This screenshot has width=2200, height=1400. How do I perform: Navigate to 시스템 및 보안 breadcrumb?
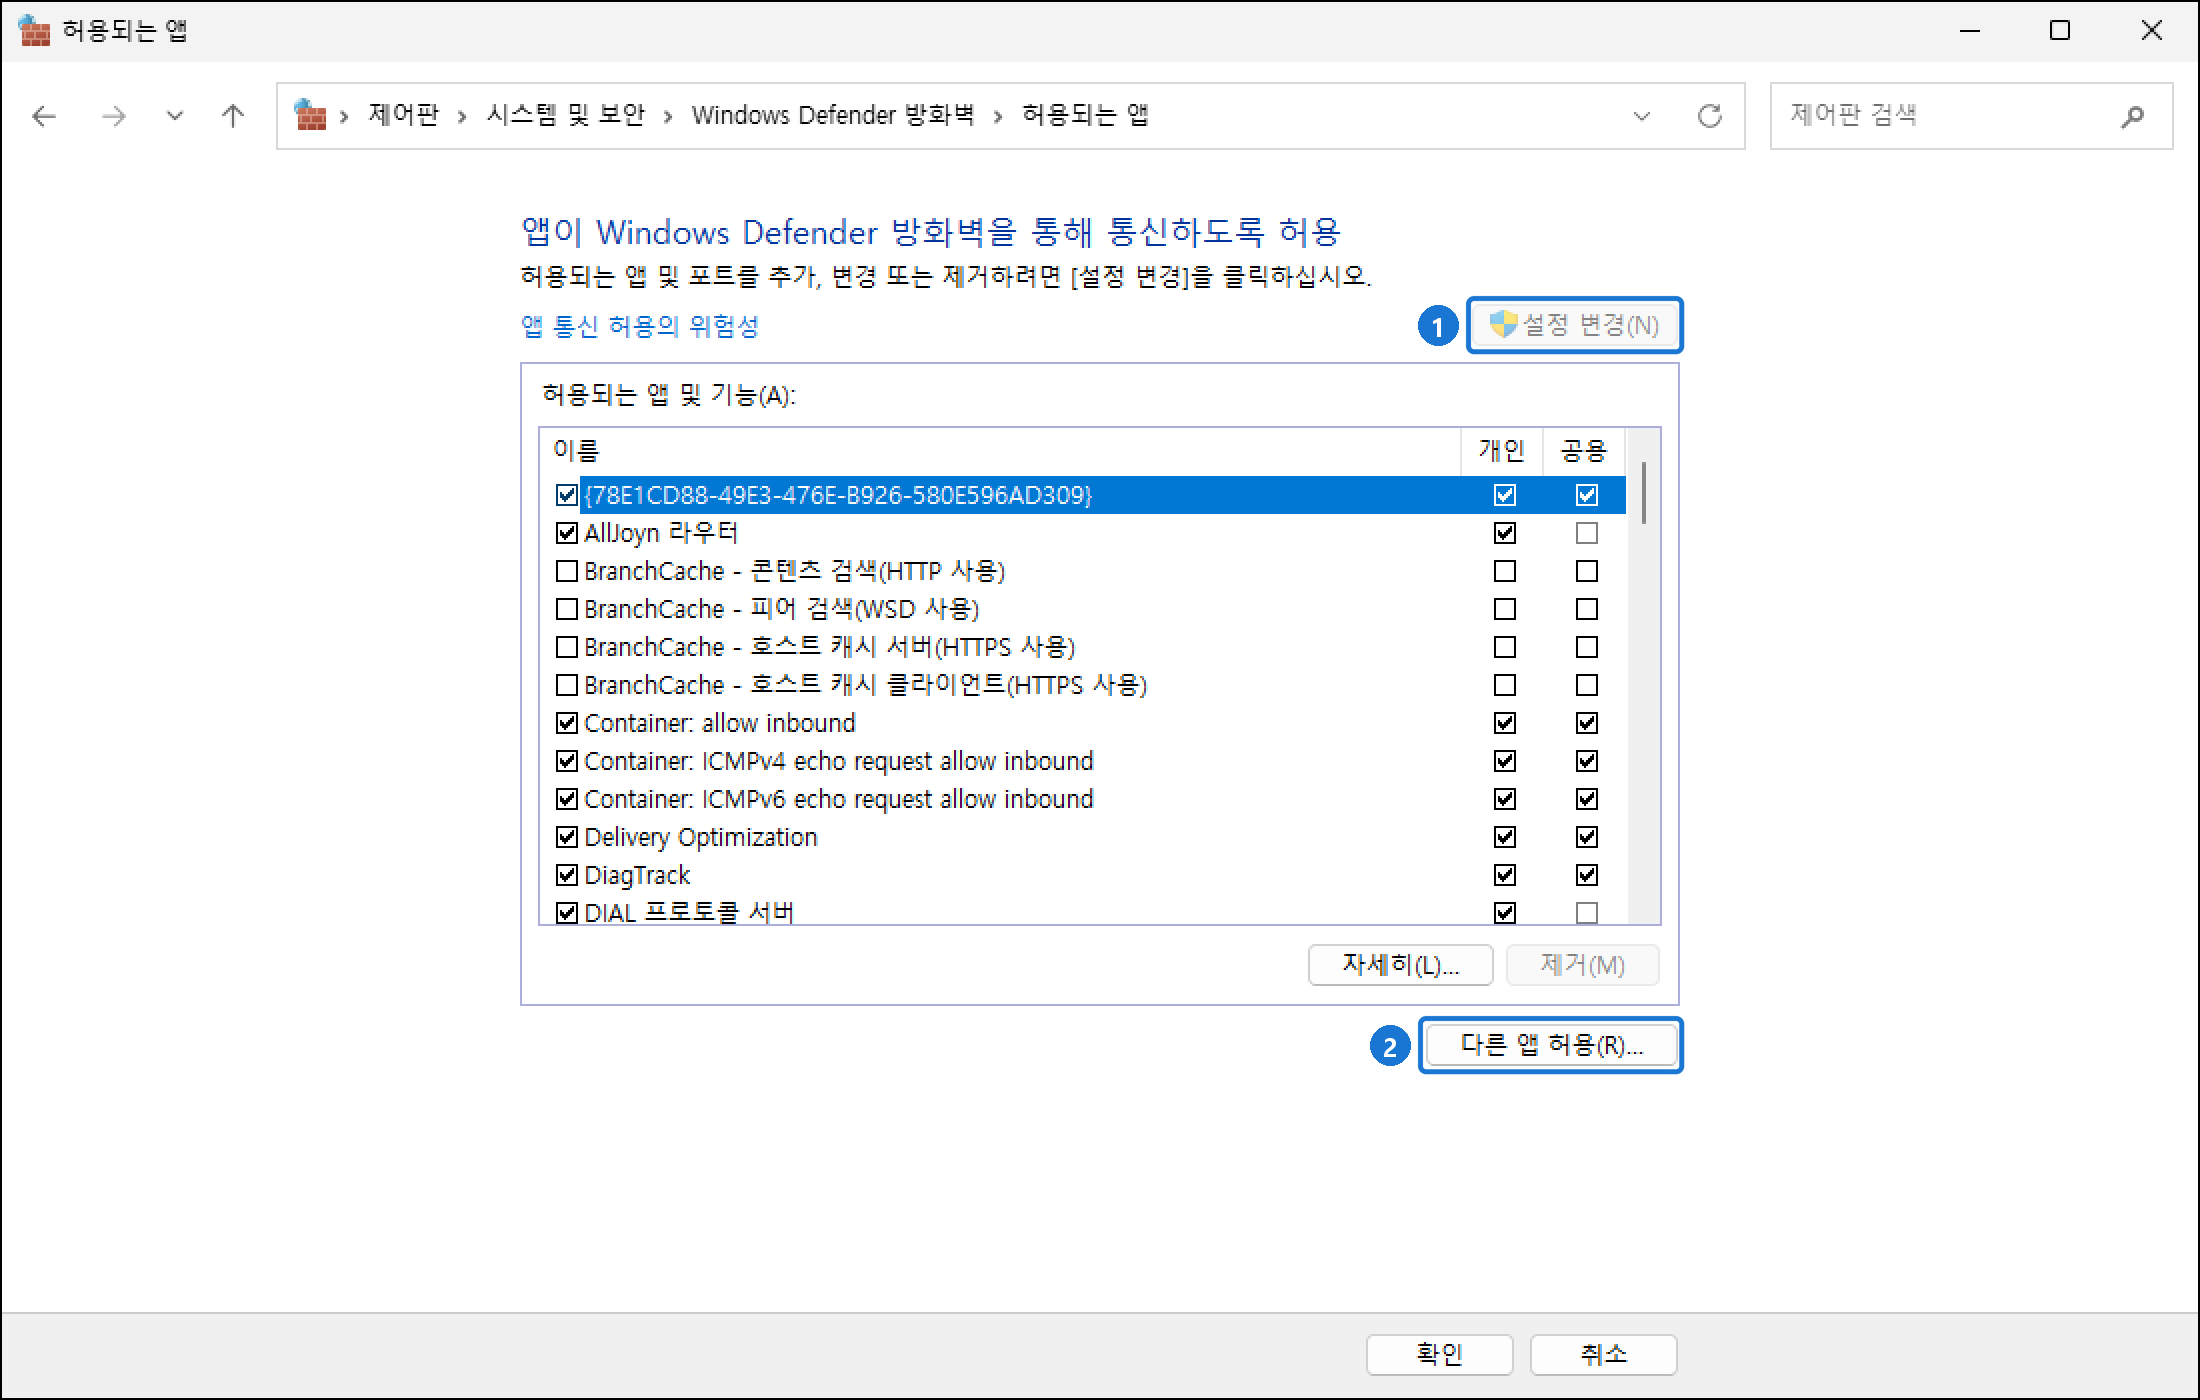[565, 115]
